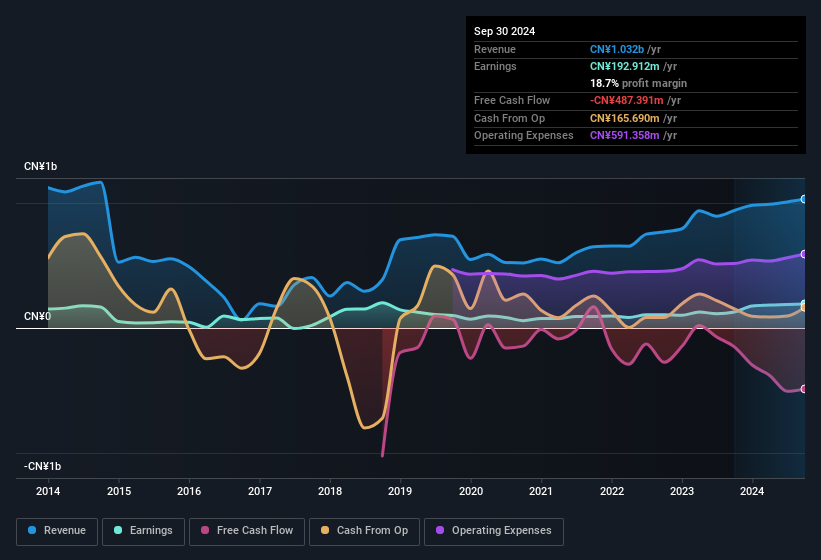
Task: Click the 2022 x-axis label
Action: (x=612, y=491)
